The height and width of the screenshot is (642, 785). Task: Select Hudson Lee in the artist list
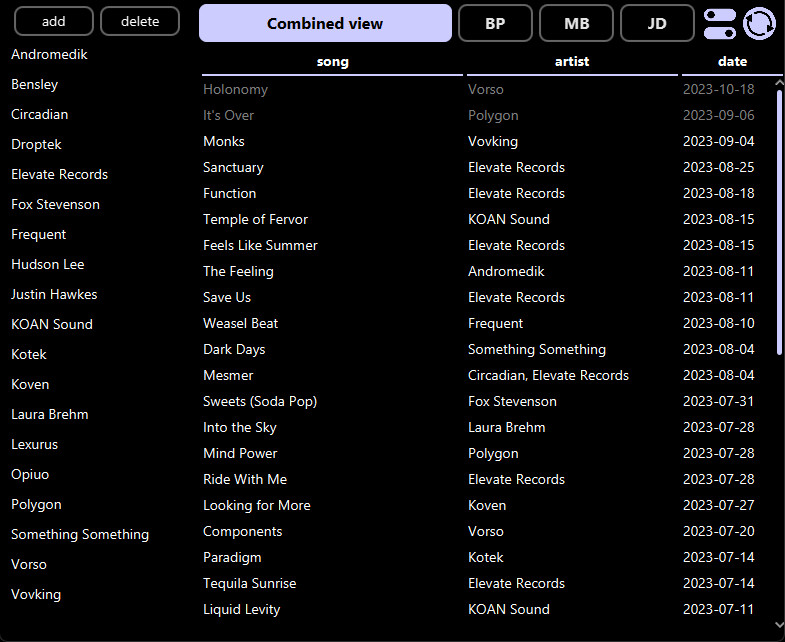pyautogui.click(x=48, y=264)
